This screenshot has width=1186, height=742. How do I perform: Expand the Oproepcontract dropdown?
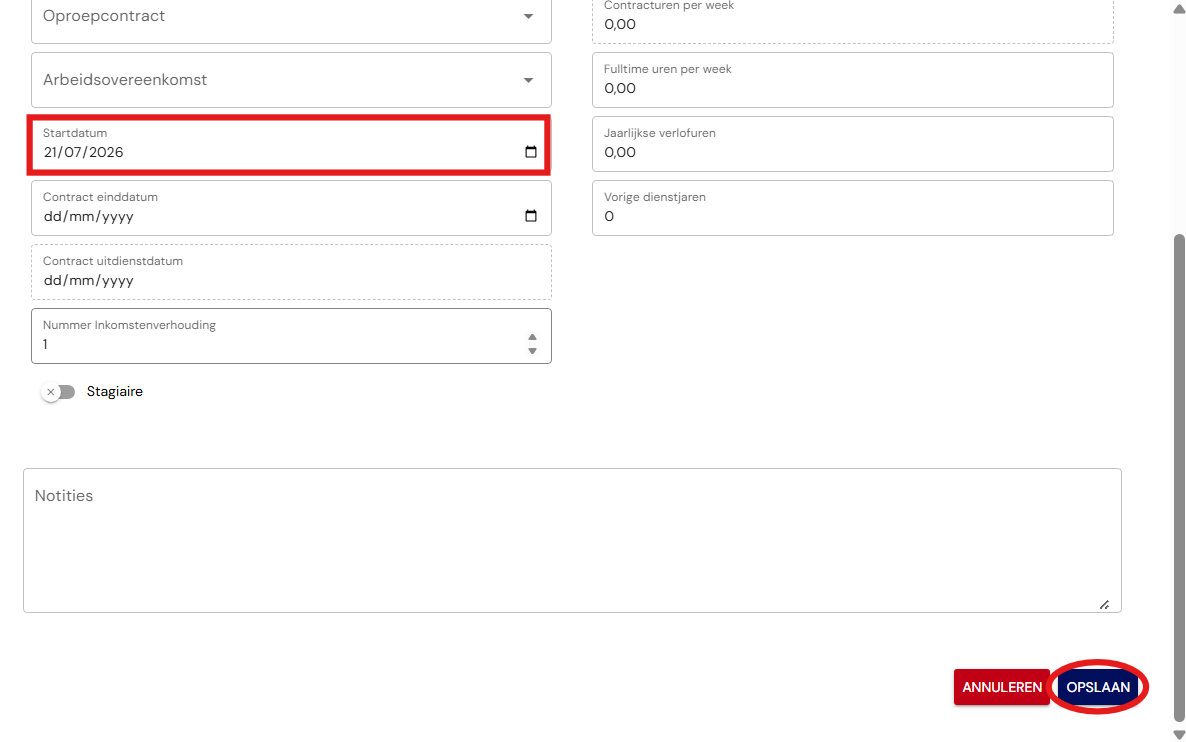tap(291, 17)
